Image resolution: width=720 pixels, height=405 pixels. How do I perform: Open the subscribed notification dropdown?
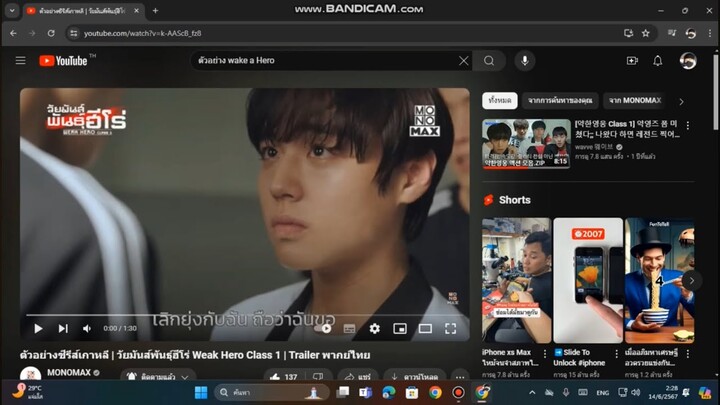(x=158, y=377)
